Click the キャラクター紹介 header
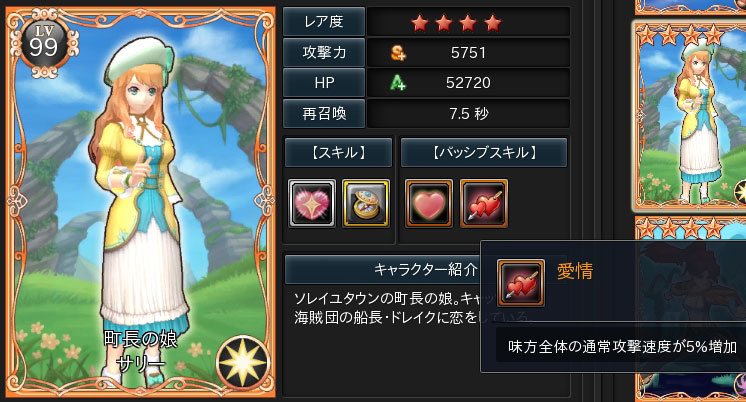The width and height of the screenshot is (746, 402). pyautogui.click(x=425, y=270)
